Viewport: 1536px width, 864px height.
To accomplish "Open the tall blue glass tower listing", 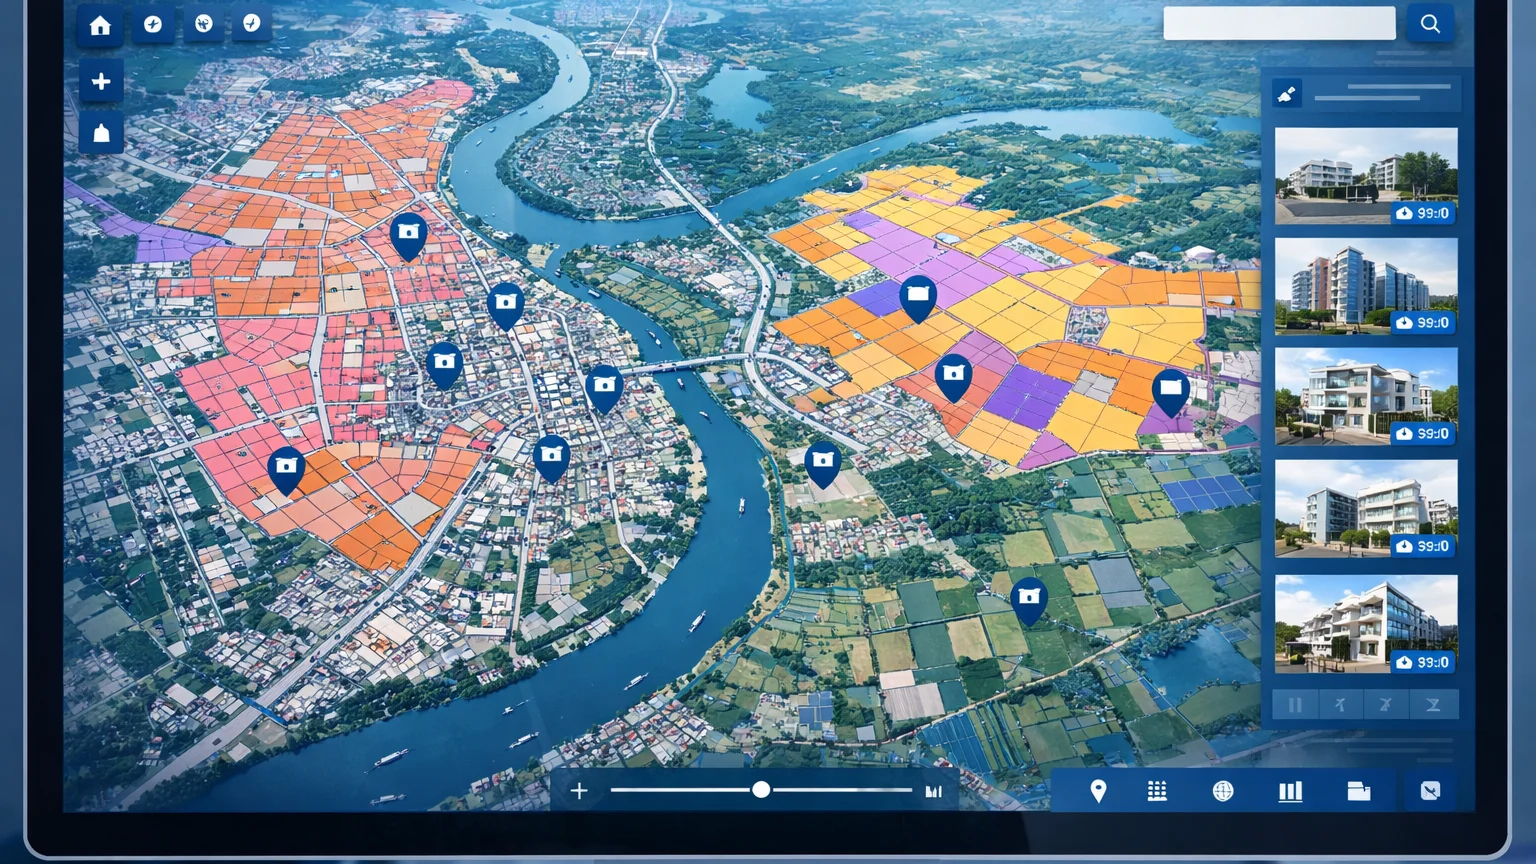I will click(x=1366, y=286).
